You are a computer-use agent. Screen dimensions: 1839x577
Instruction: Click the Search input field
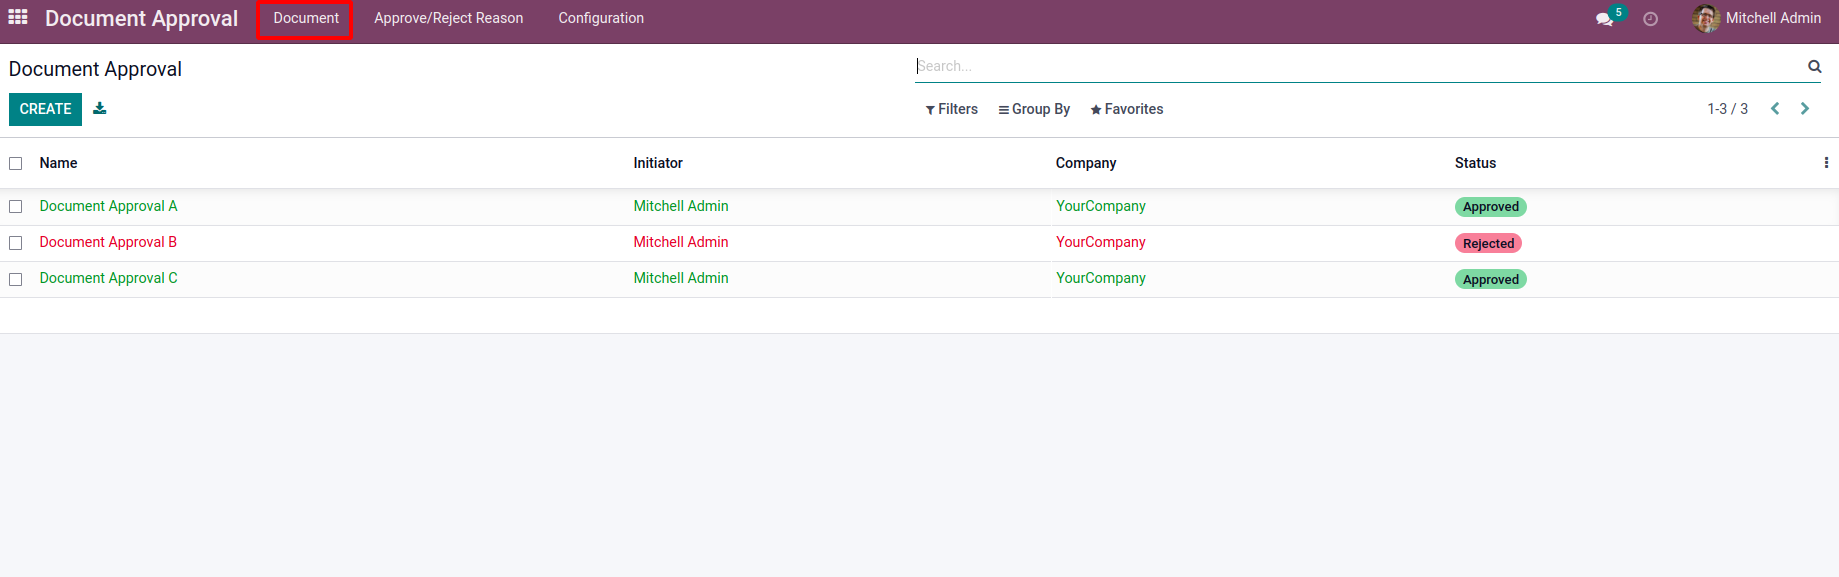1360,66
